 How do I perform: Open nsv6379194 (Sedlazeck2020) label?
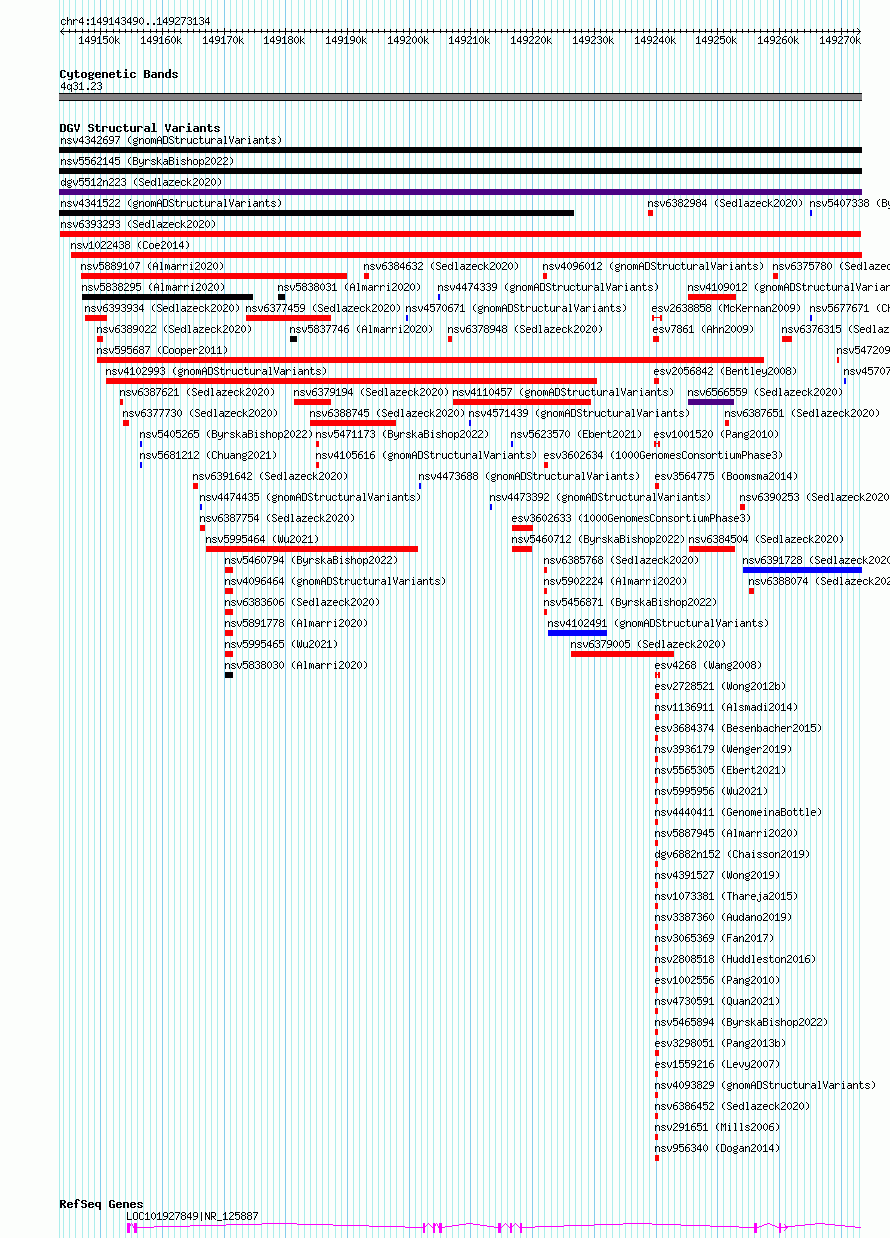tap(370, 392)
